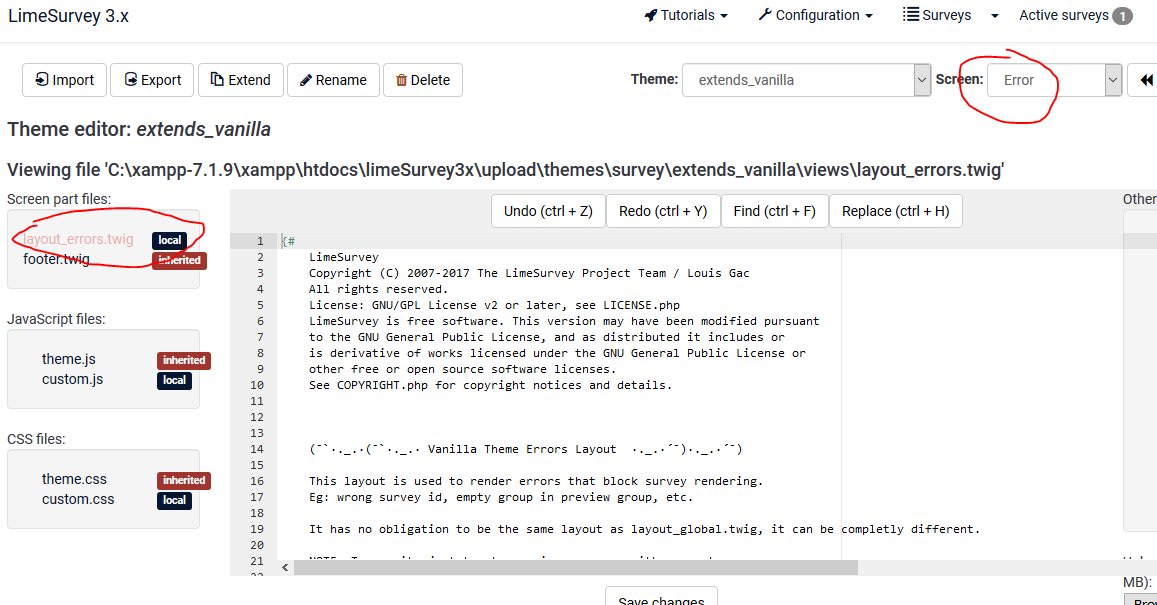
Task: Click the Screen combo box arrow
Action: click(x=1113, y=80)
